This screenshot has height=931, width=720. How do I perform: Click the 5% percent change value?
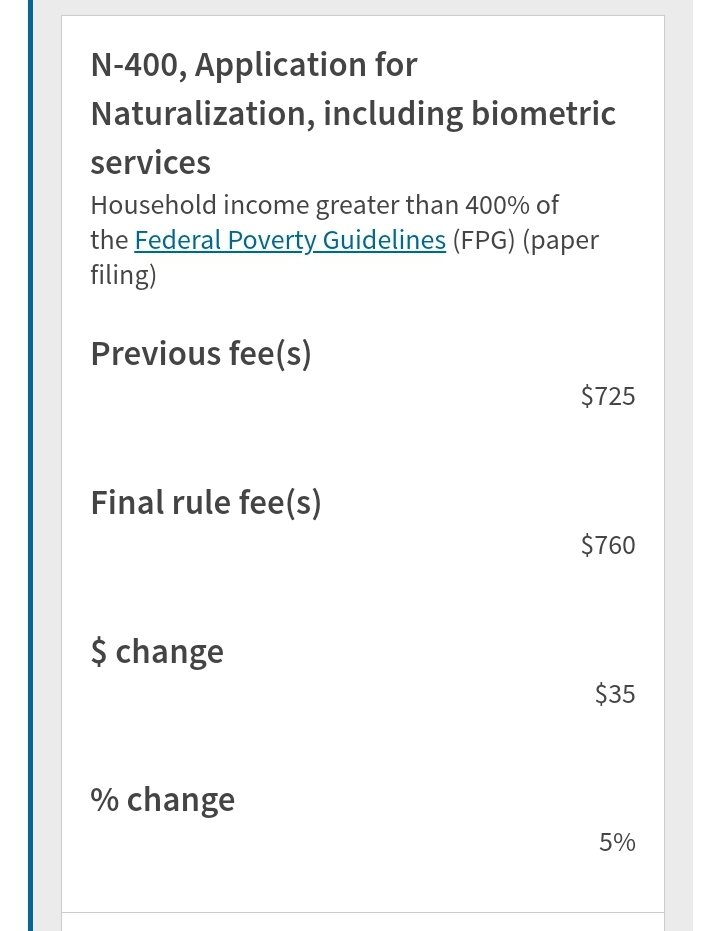(x=617, y=843)
